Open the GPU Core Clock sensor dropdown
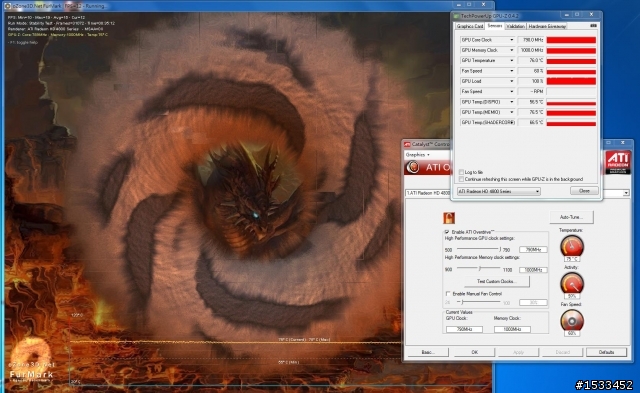The height and width of the screenshot is (393, 640). [511, 40]
